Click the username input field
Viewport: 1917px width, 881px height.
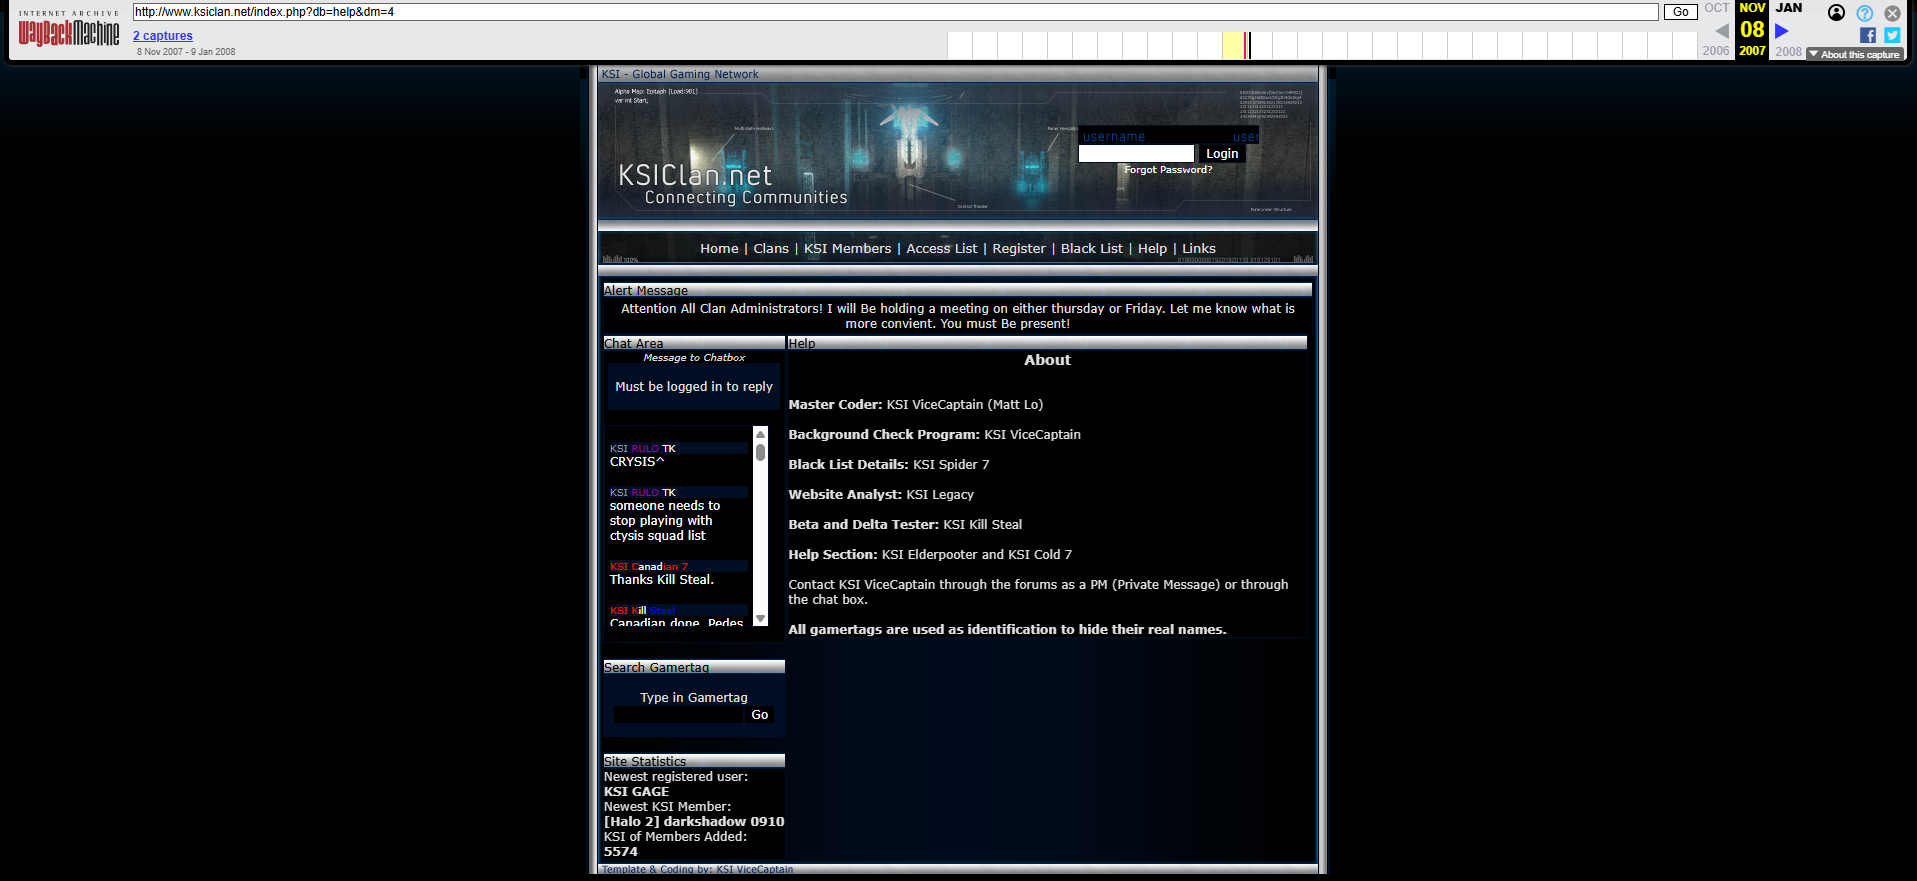1135,154
